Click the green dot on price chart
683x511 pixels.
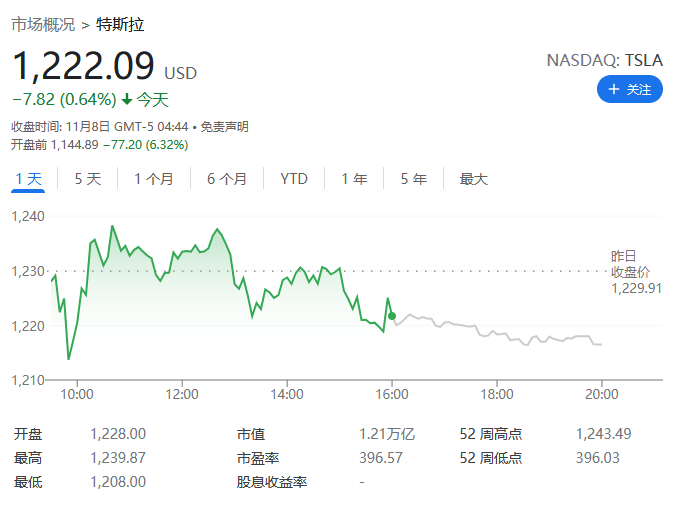(392, 316)
